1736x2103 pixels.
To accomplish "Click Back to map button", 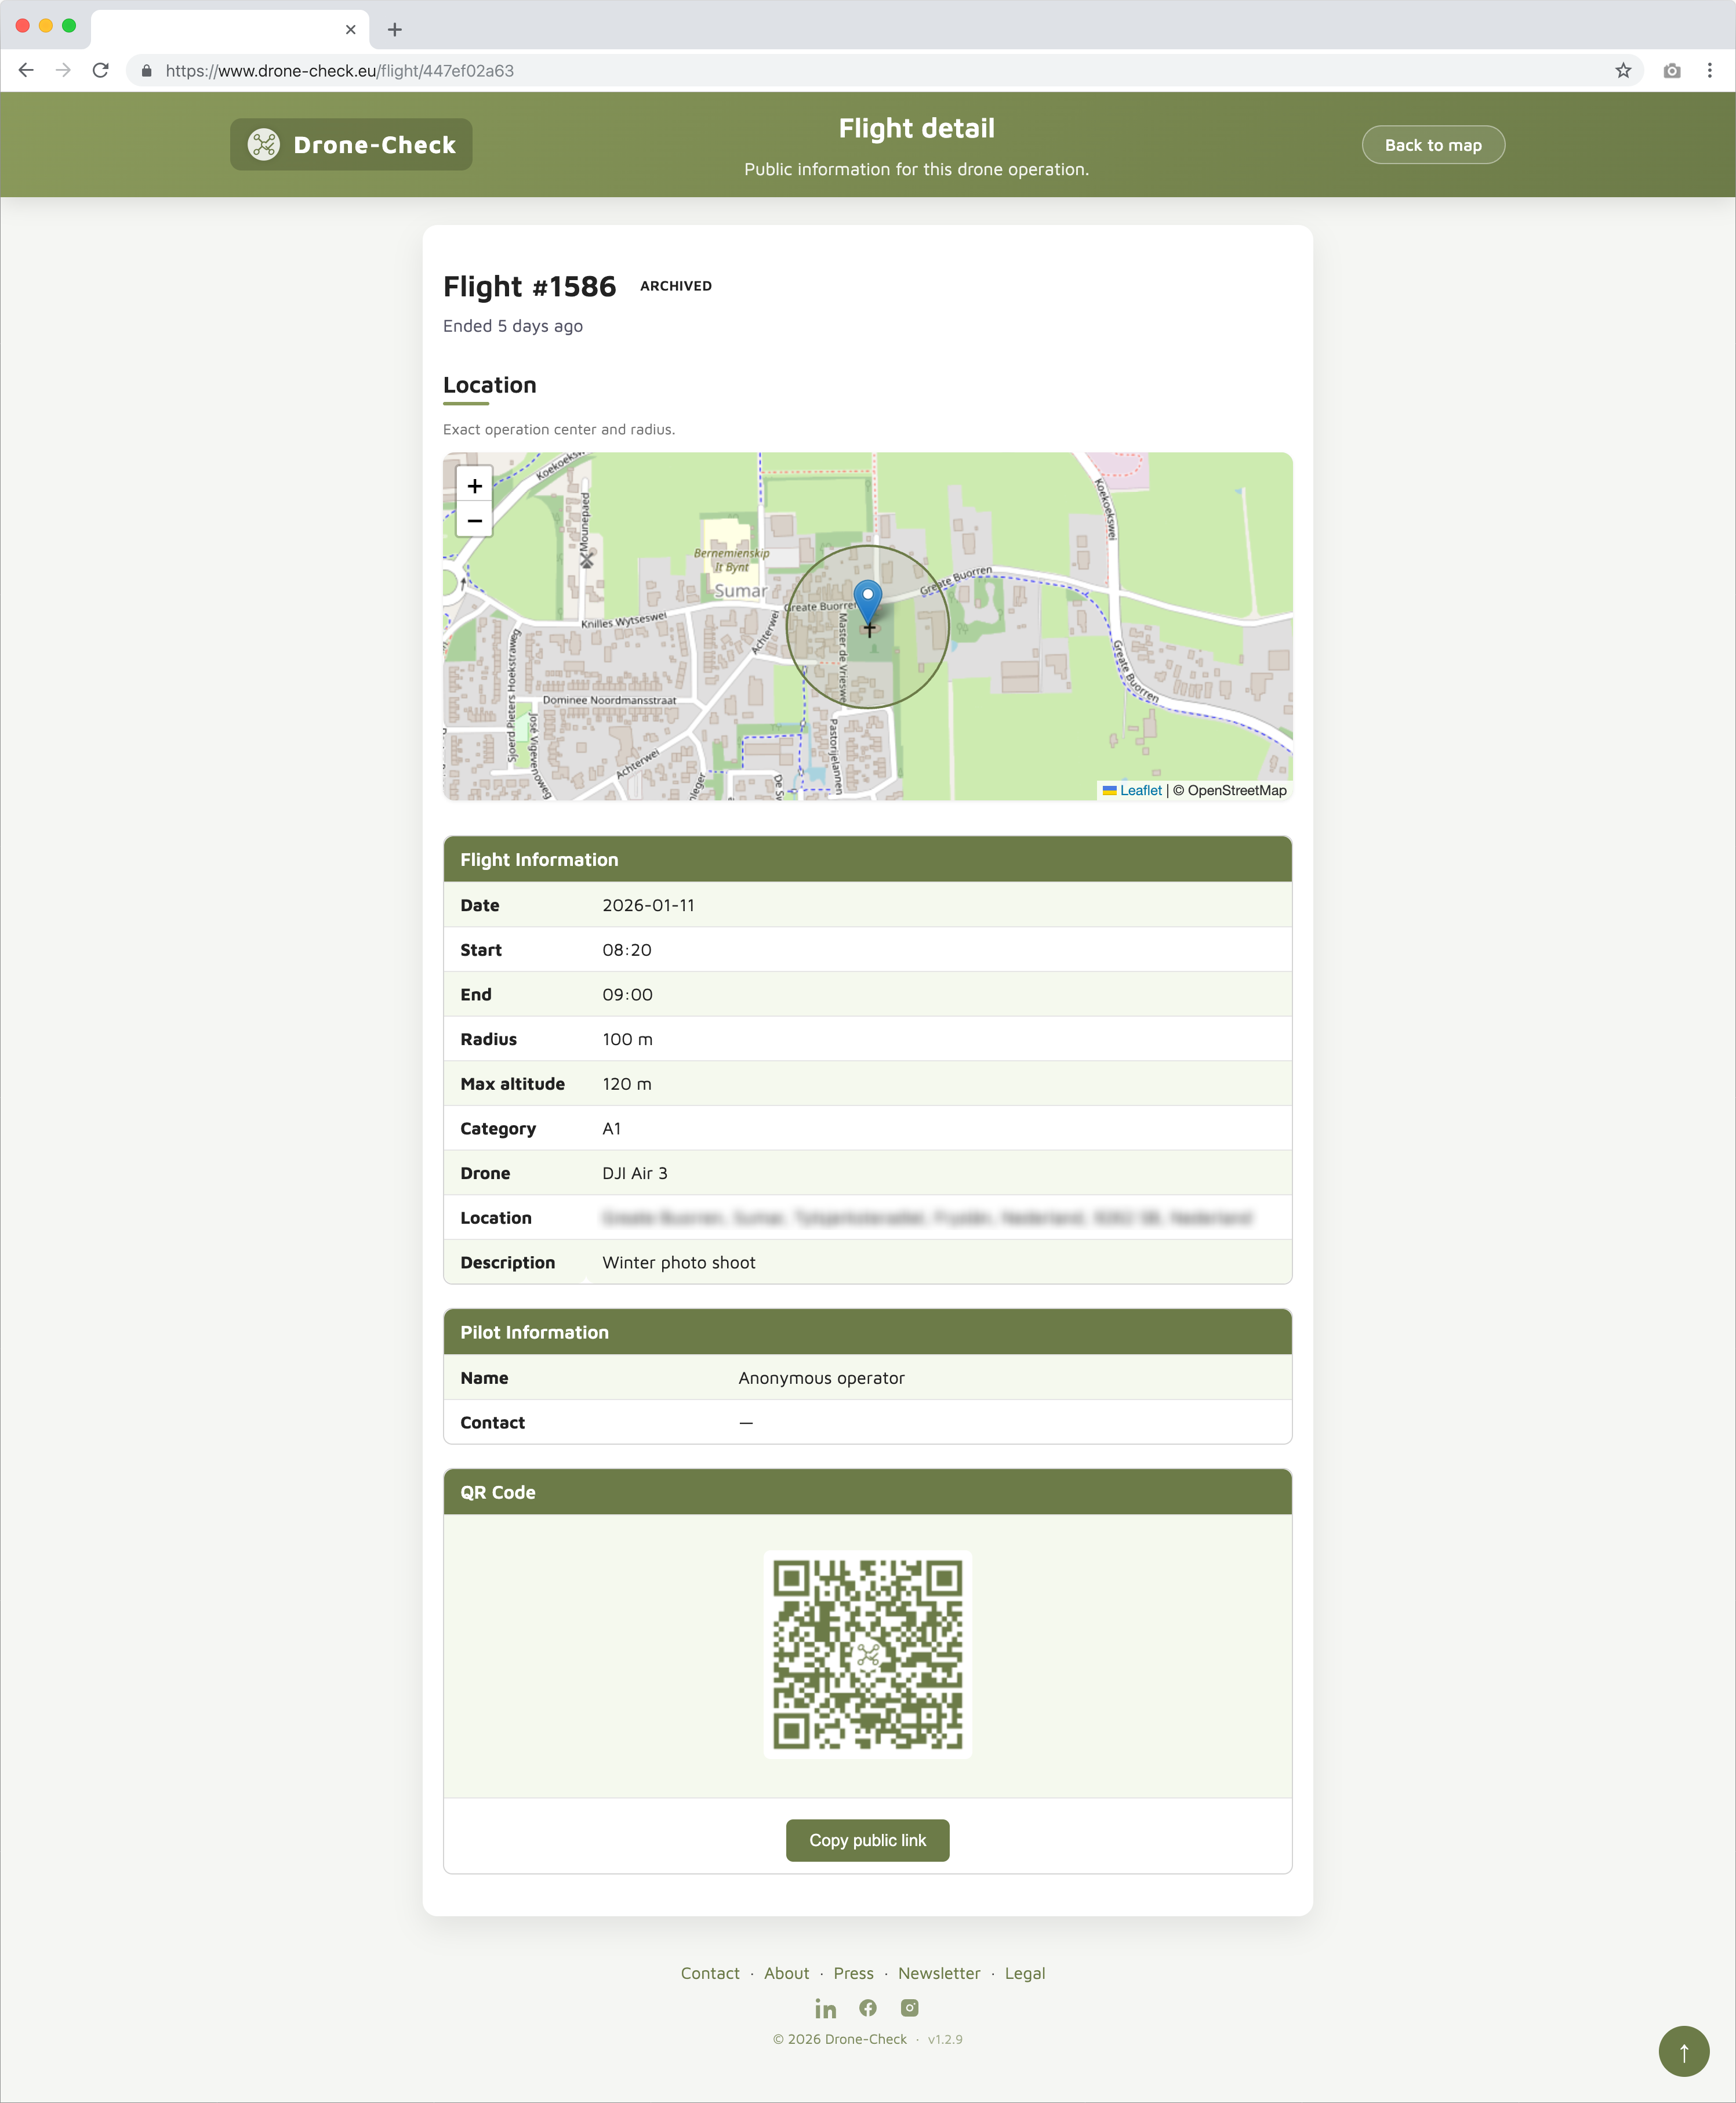I will pos(1432,145).
